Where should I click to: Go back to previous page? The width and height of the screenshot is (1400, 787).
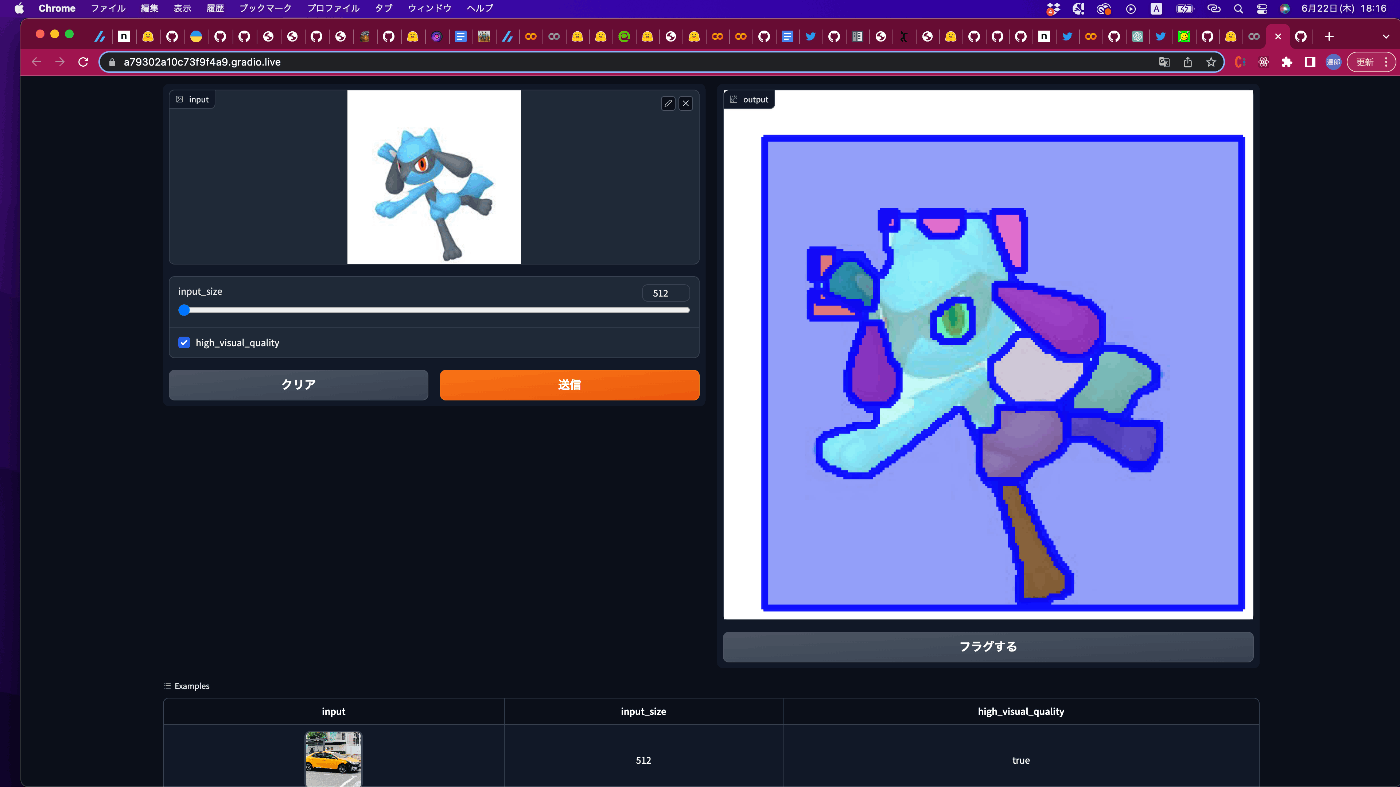coord(37,62)
